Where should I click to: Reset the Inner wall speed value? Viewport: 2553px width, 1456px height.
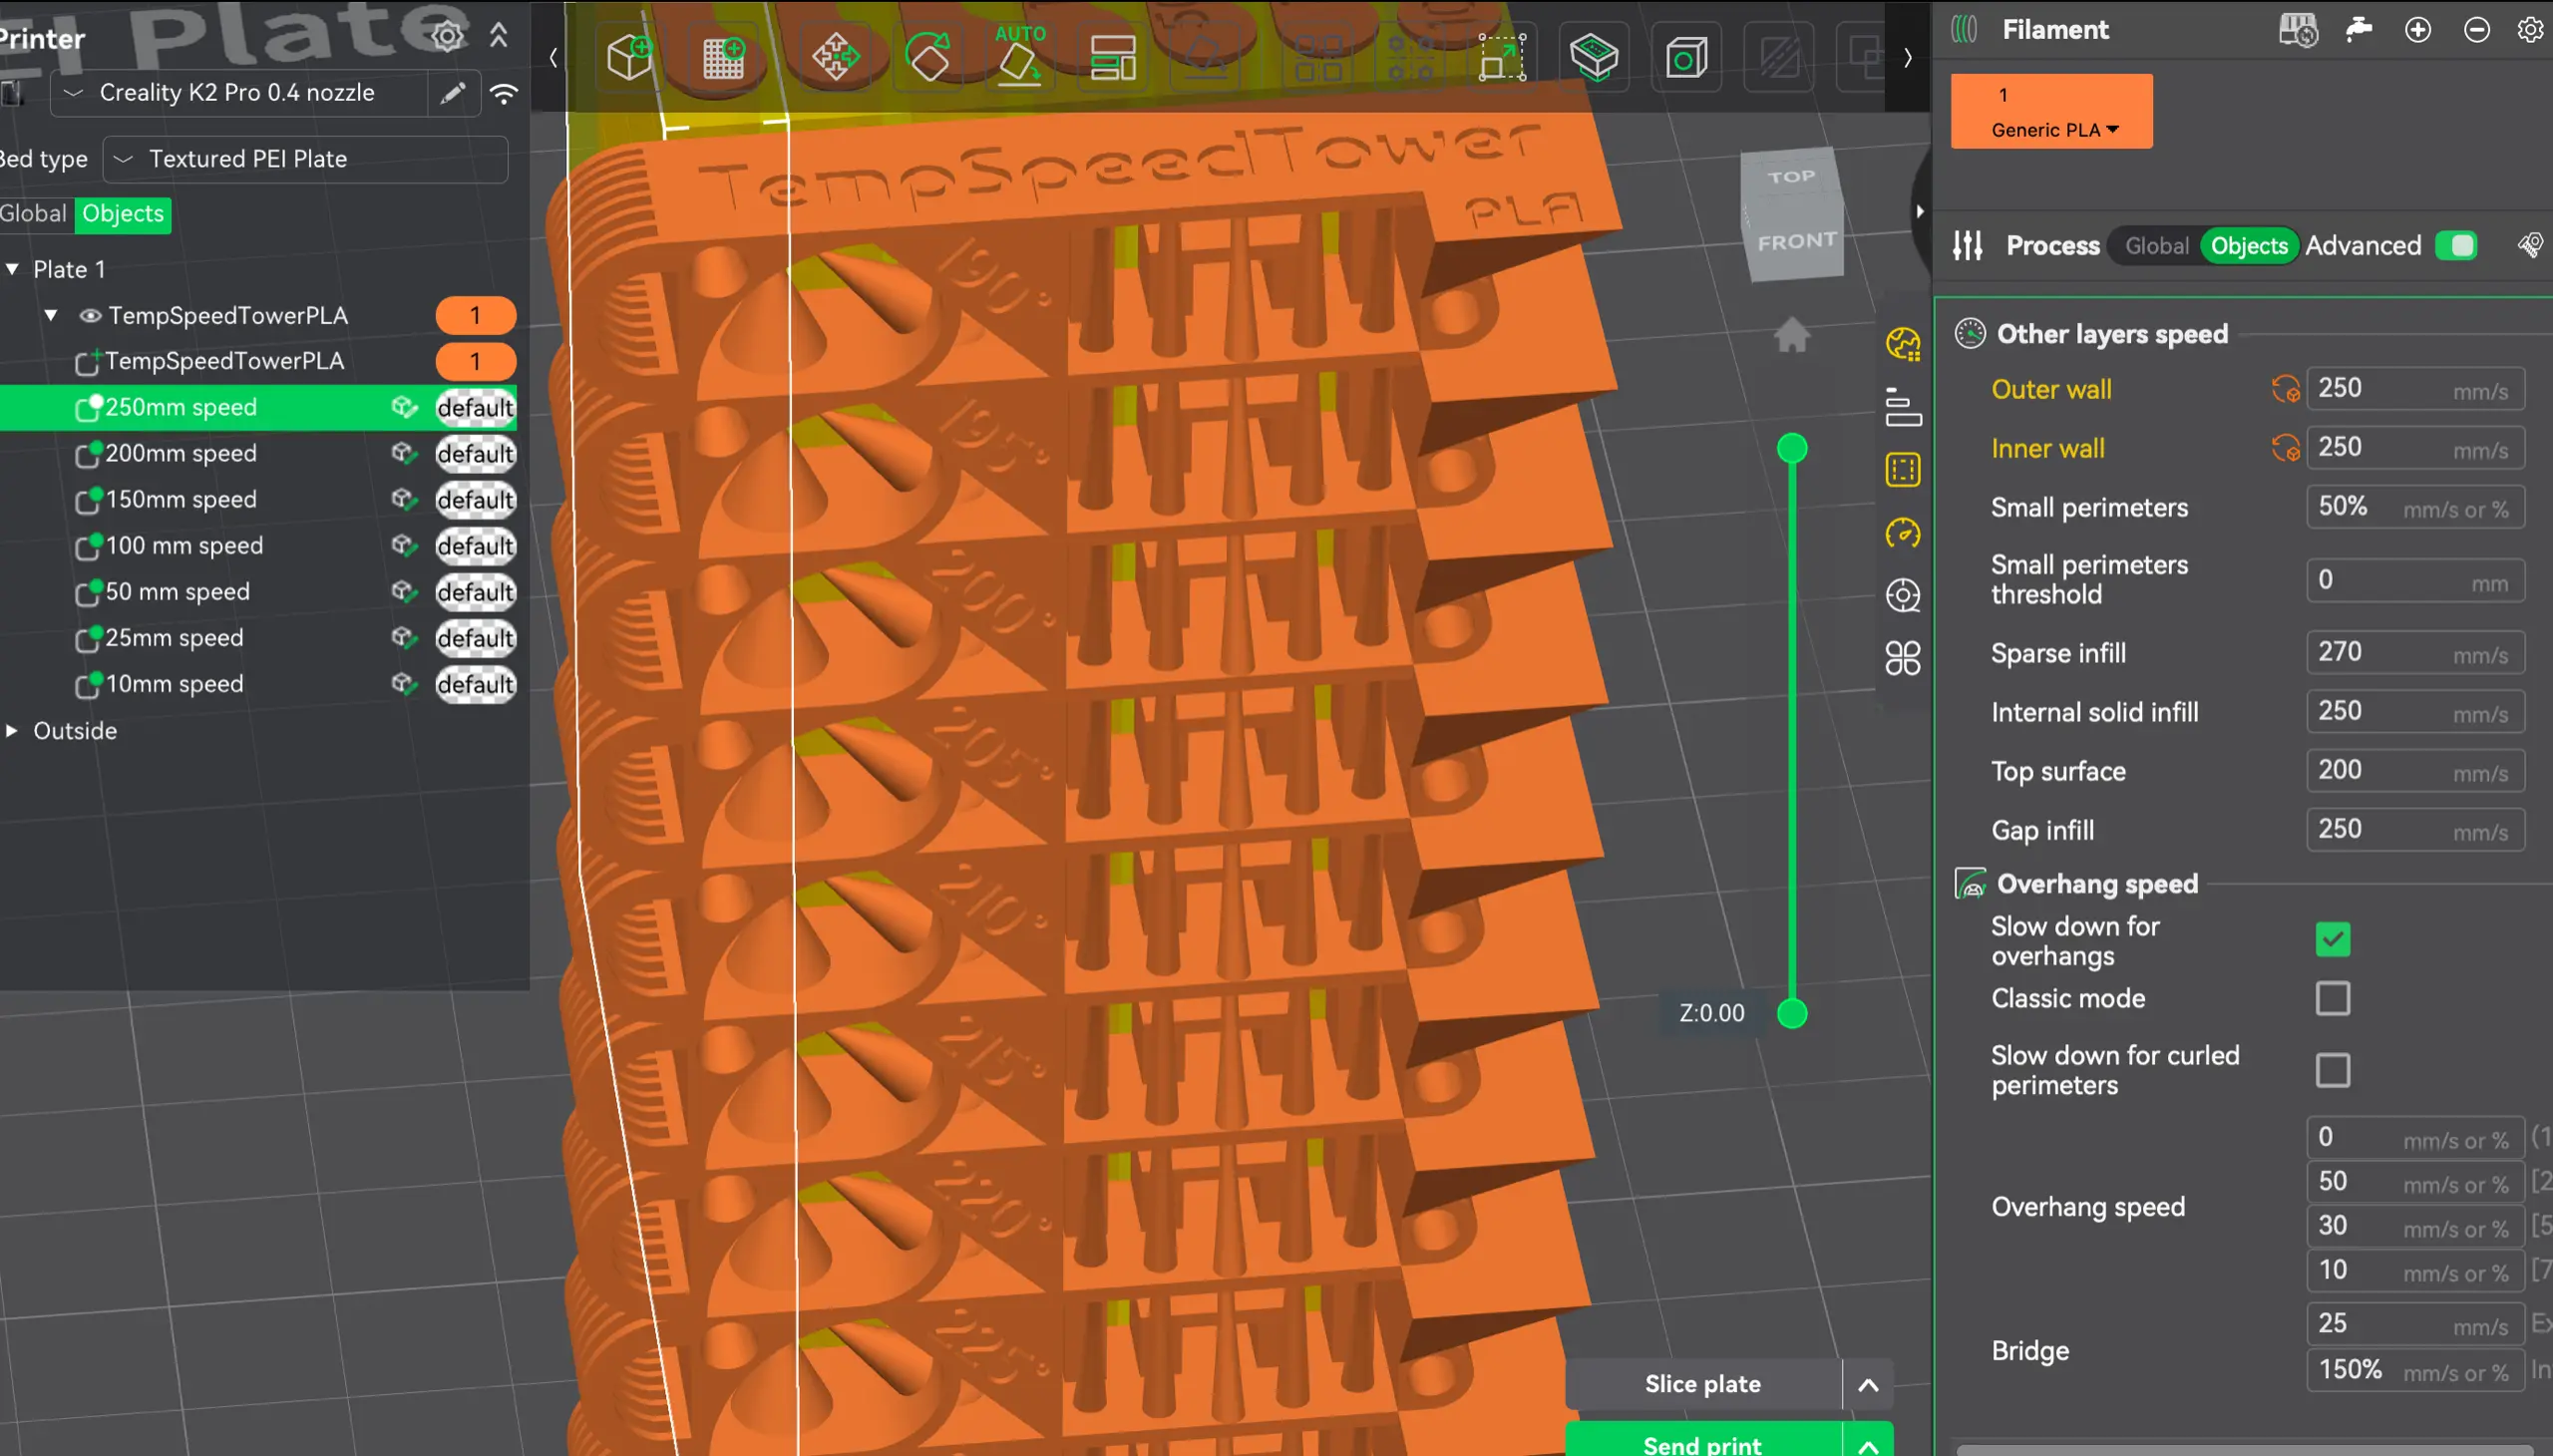click(2285, 447)
